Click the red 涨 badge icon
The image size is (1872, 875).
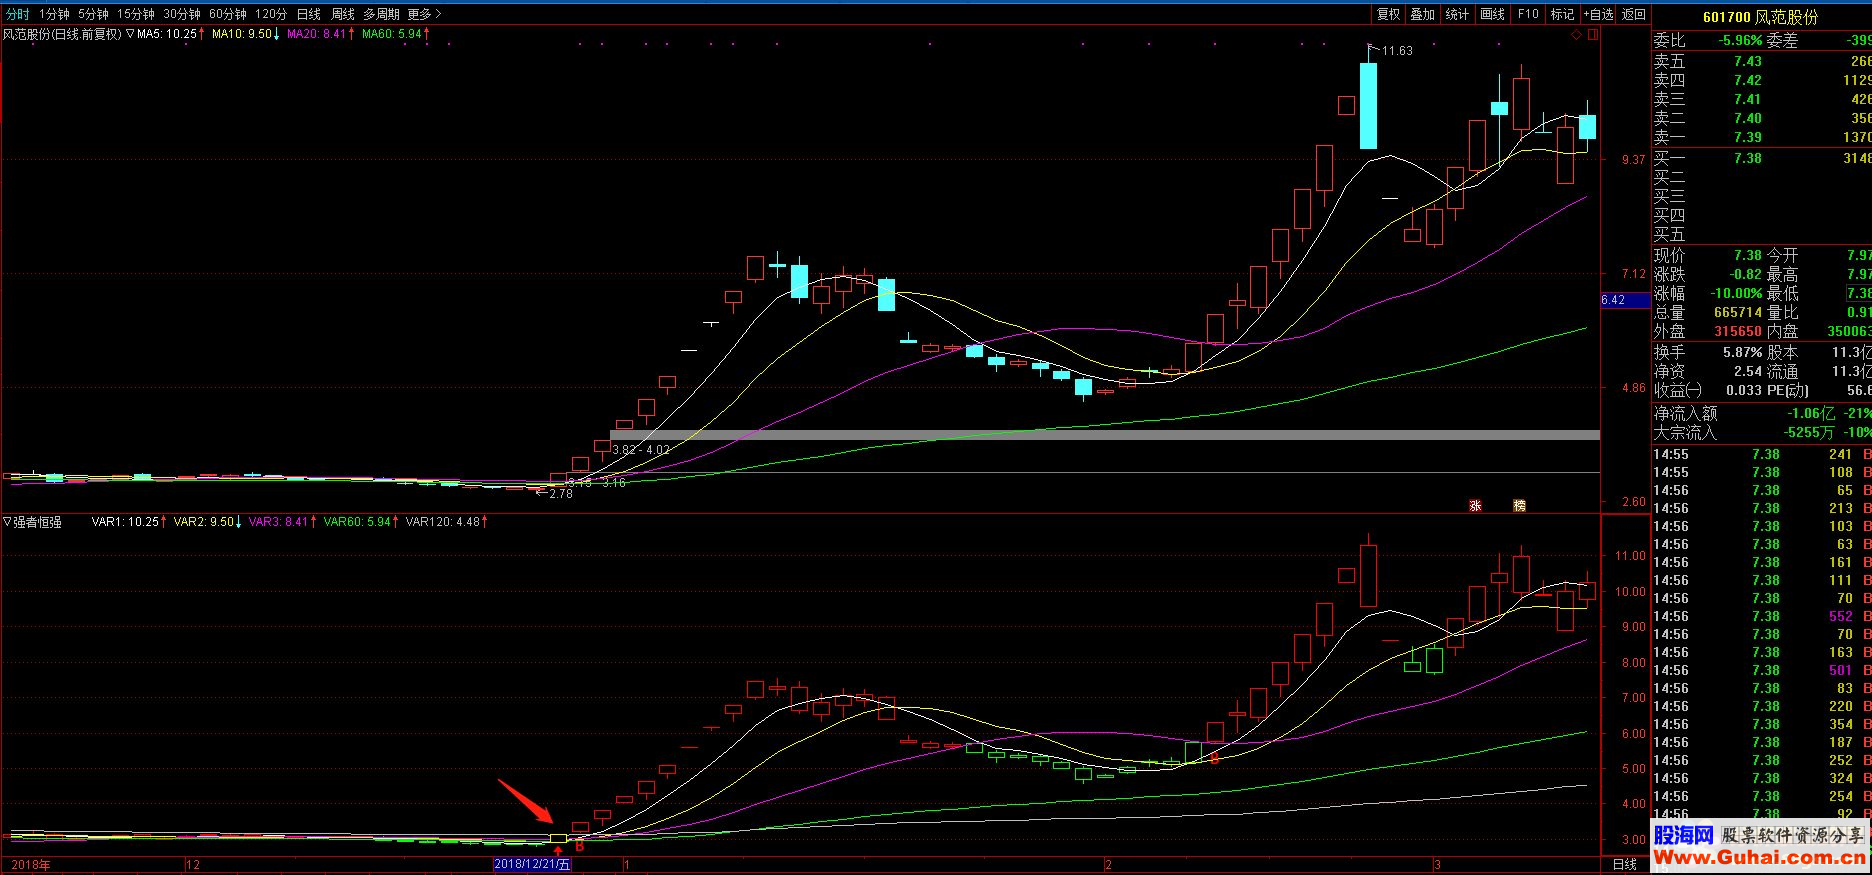click(x=1475, y=505)
